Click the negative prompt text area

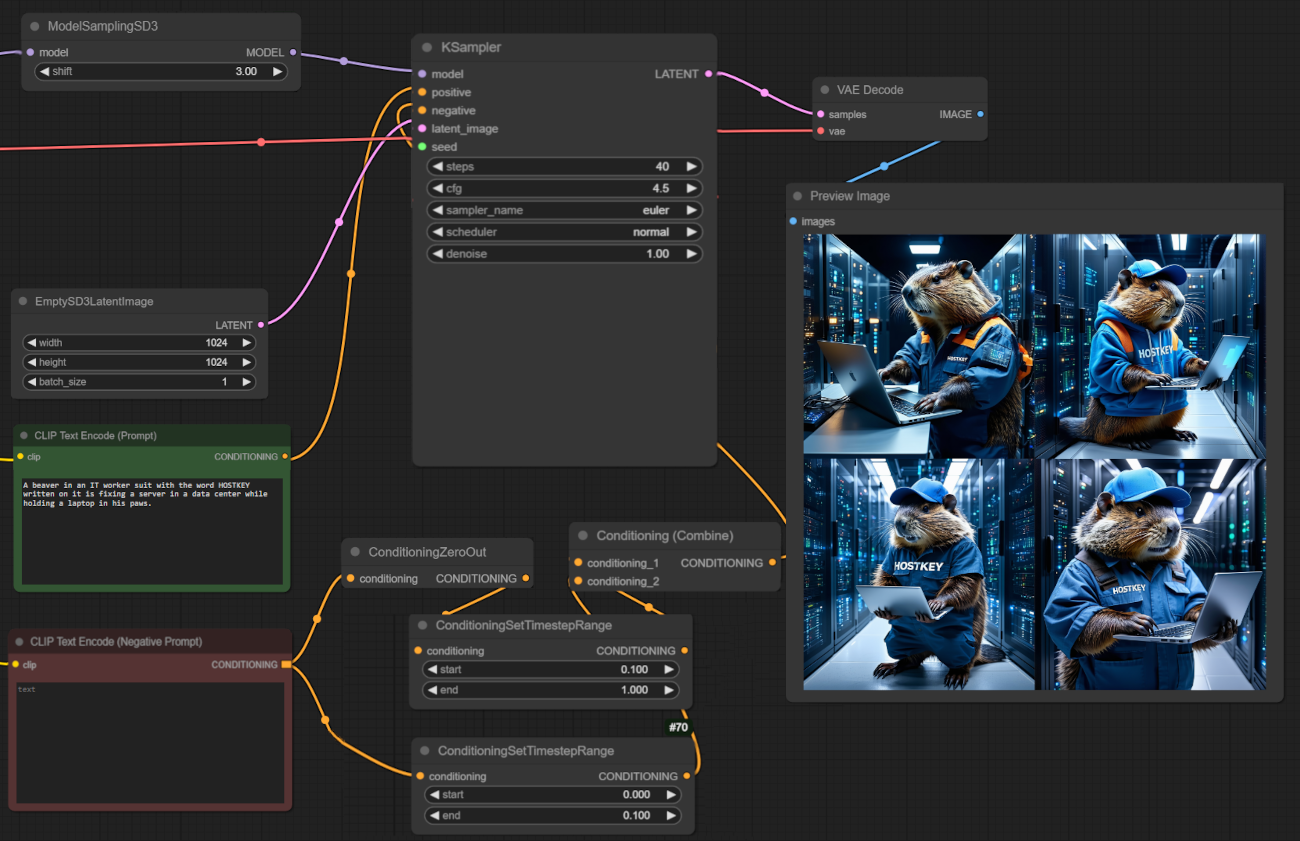pyautogui.click(x=150, y=740)
